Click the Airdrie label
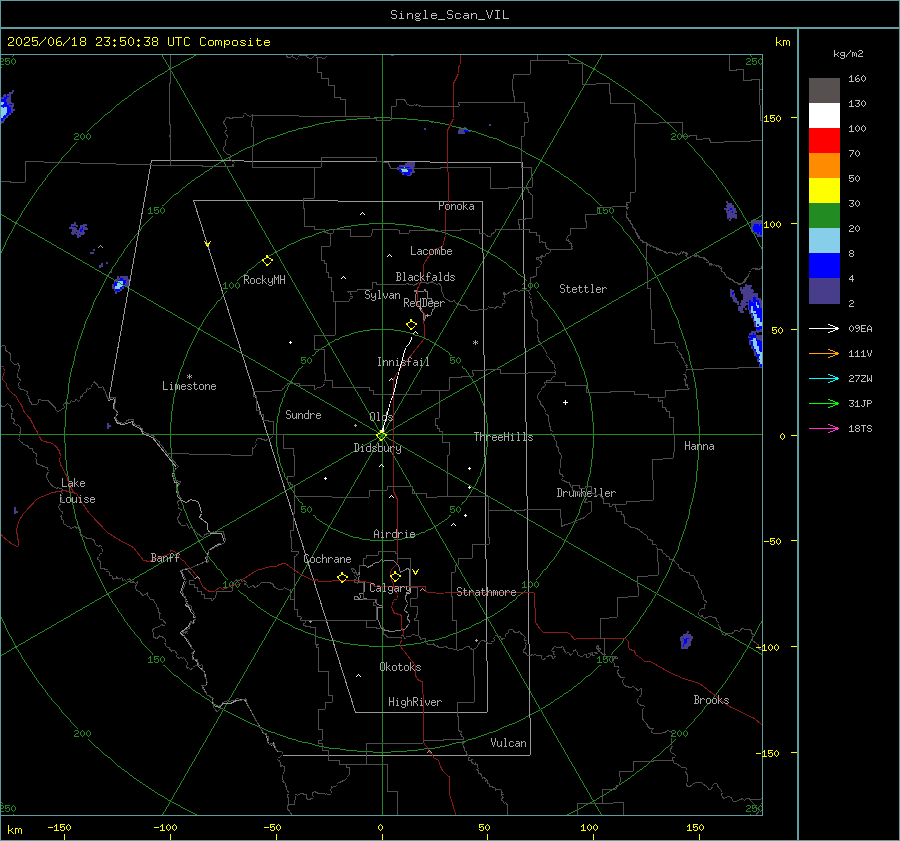Screen dimensions: 900x841 pyautogui.click(x=394, y=534)
